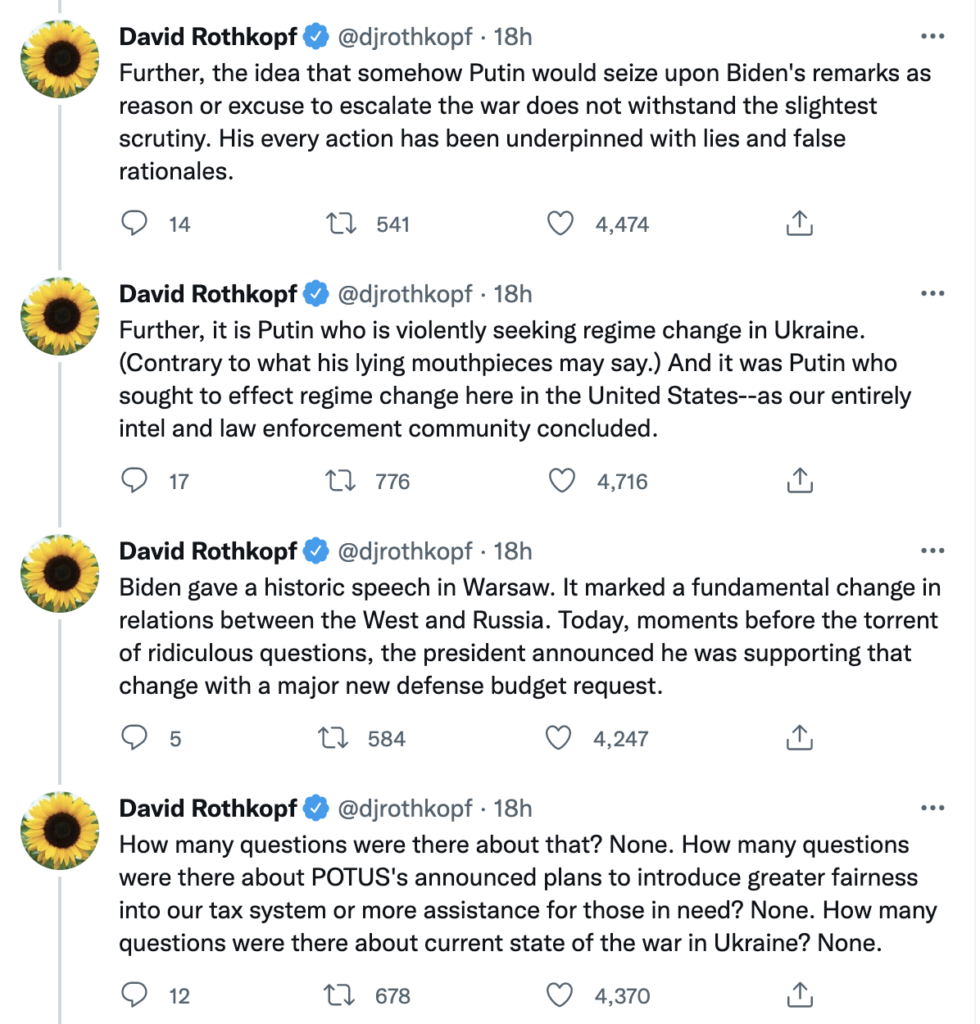Open David Rothkopf's profile name on first tweet
This screenshot has width=980, height=1024.
pos(208,37)
